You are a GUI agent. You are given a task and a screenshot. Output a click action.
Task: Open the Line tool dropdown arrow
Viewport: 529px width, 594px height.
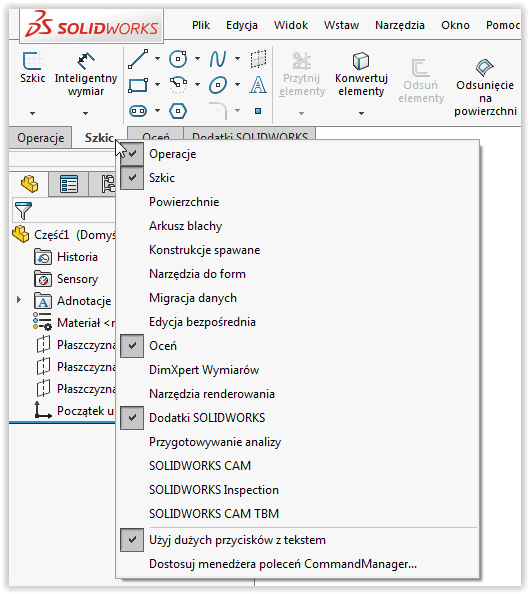tap(157, 59)
